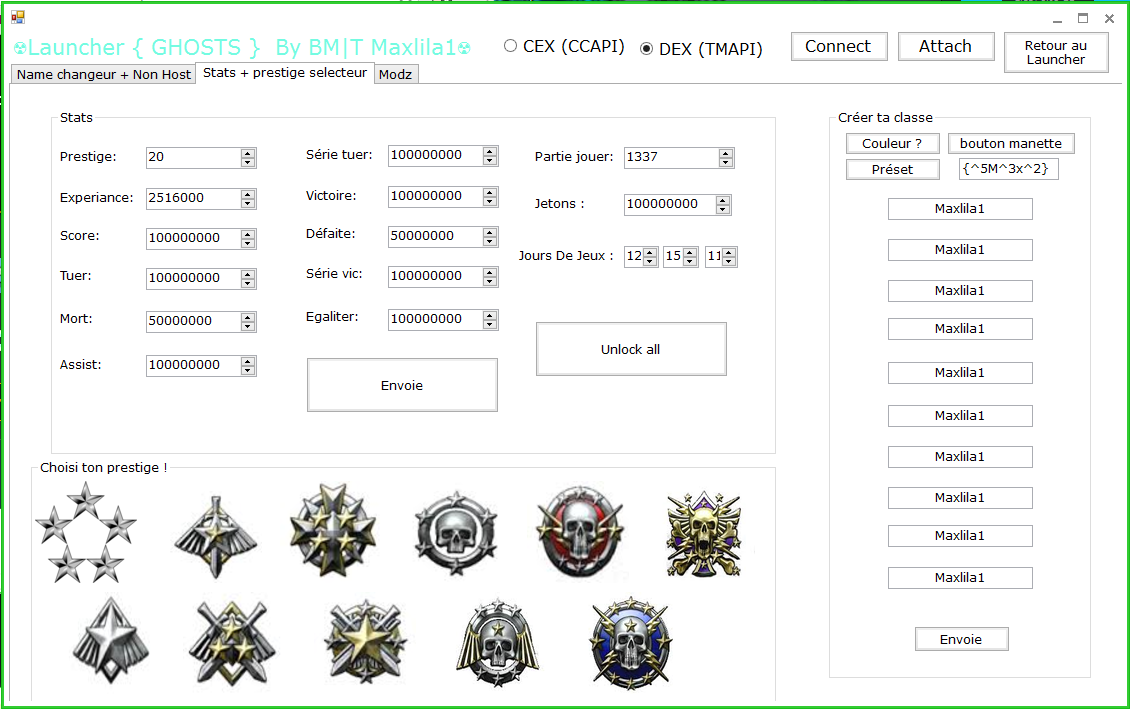1130x709 pixels.
Task: Increase Série tuer using its up arrow
Action: click(490, 151)
